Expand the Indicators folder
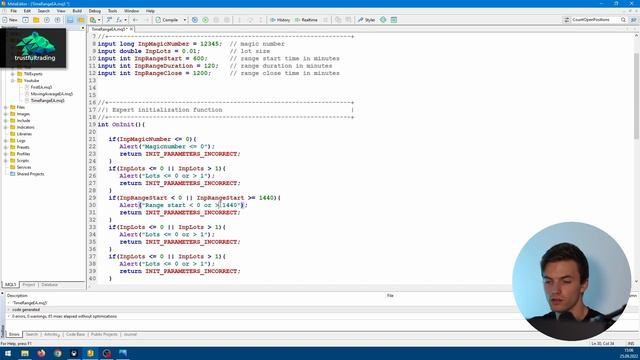640x360 pixels. (x=6, y=127)
